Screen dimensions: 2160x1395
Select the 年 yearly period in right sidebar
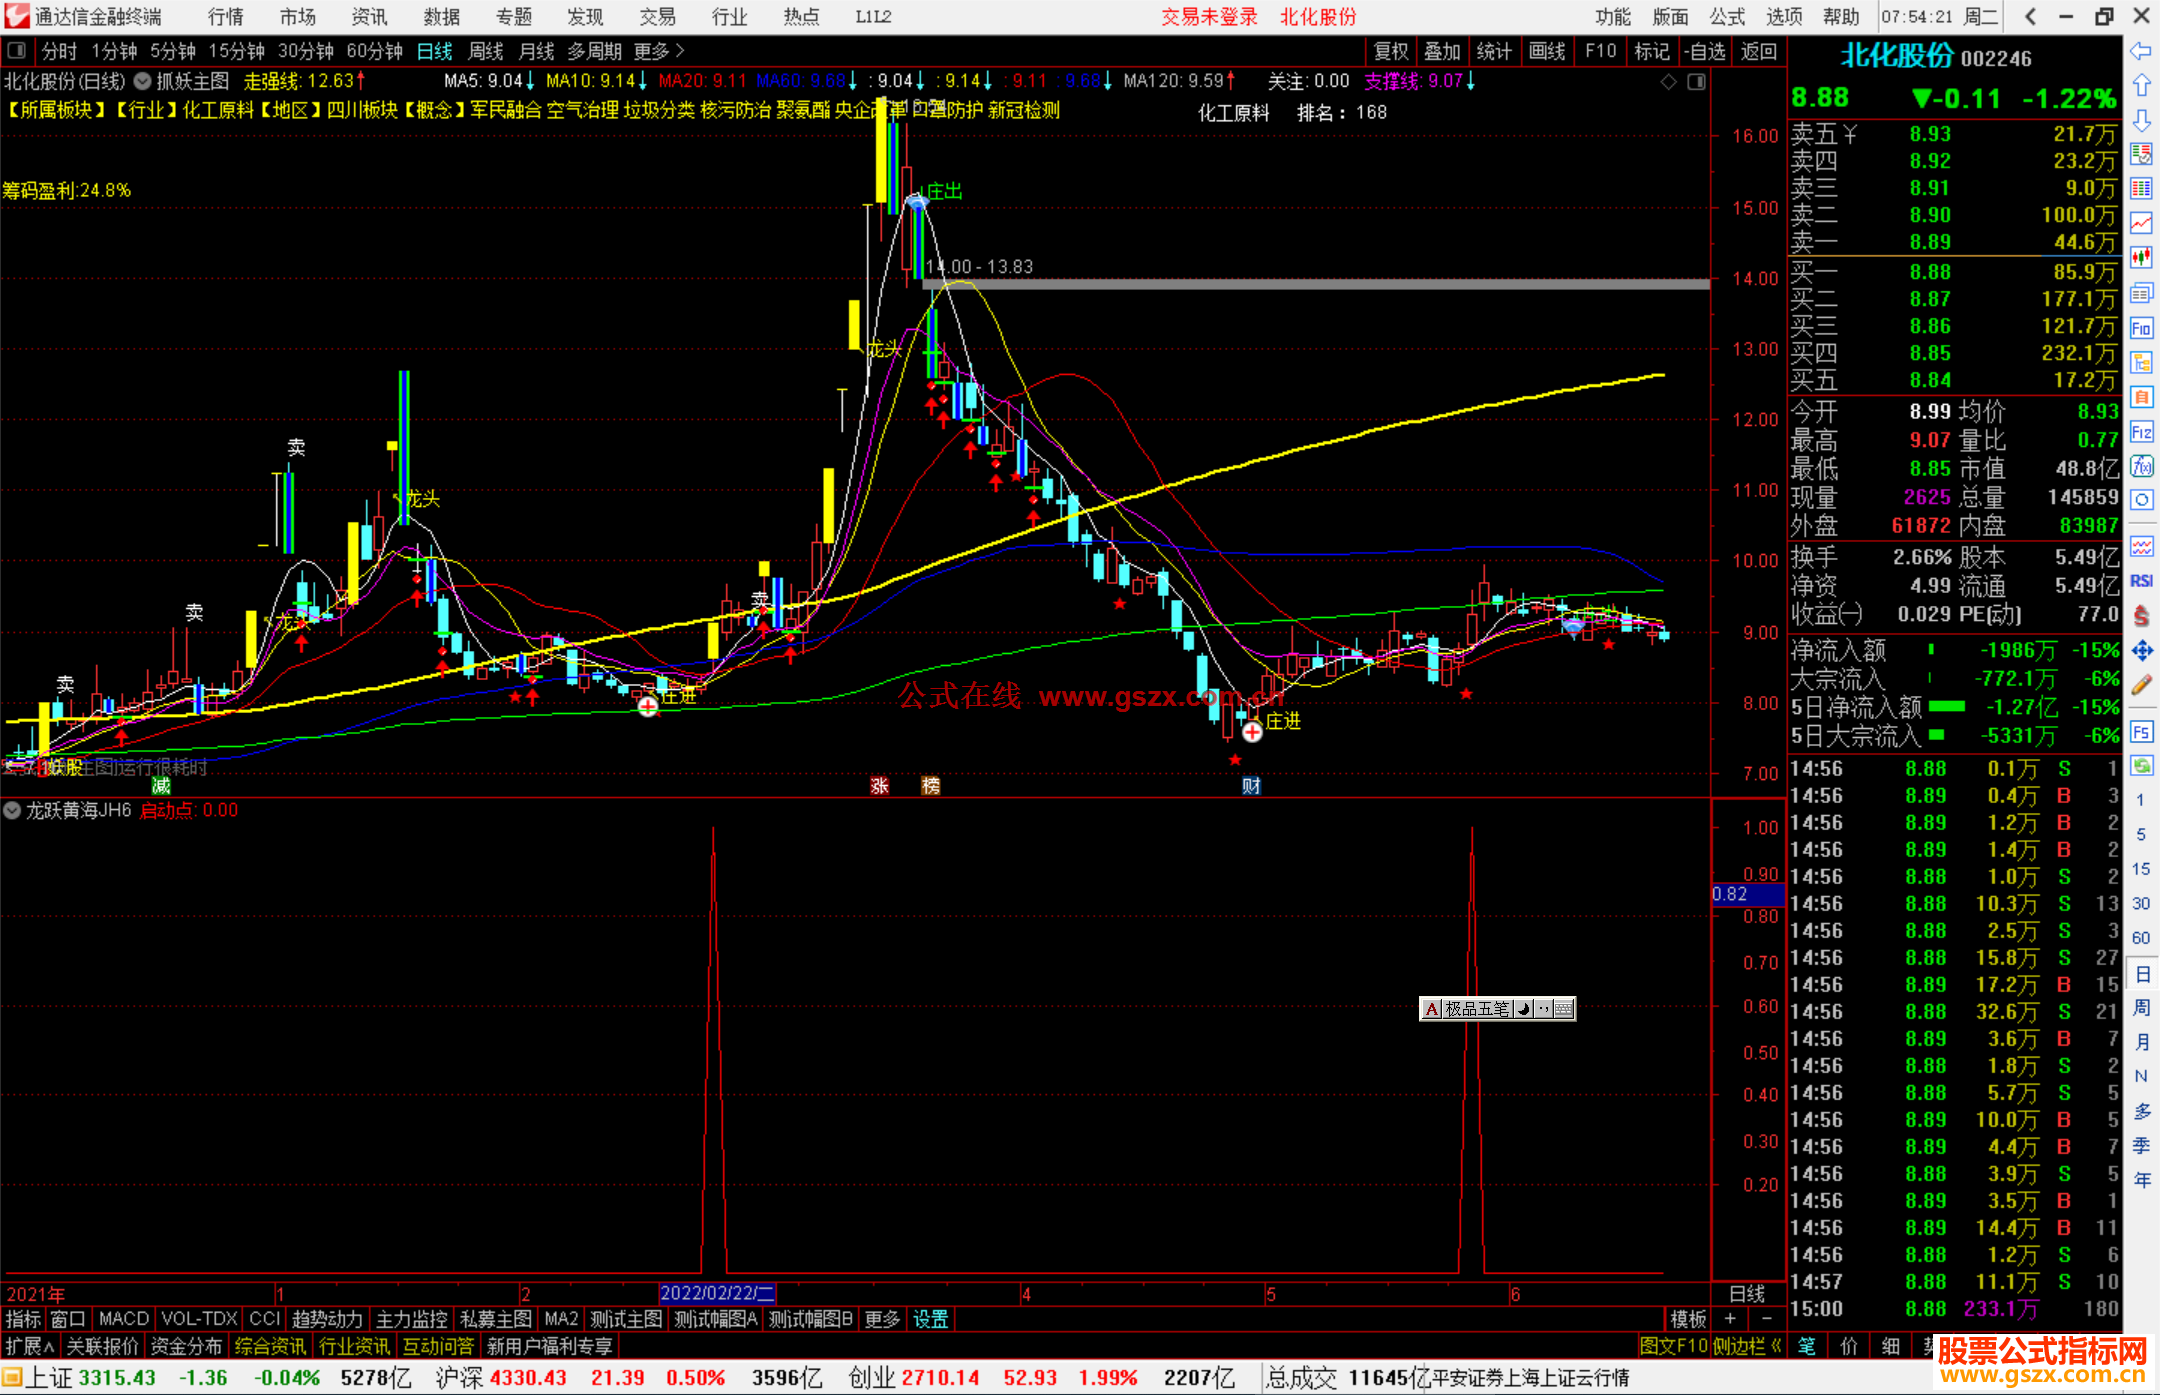point(2141,1181)
